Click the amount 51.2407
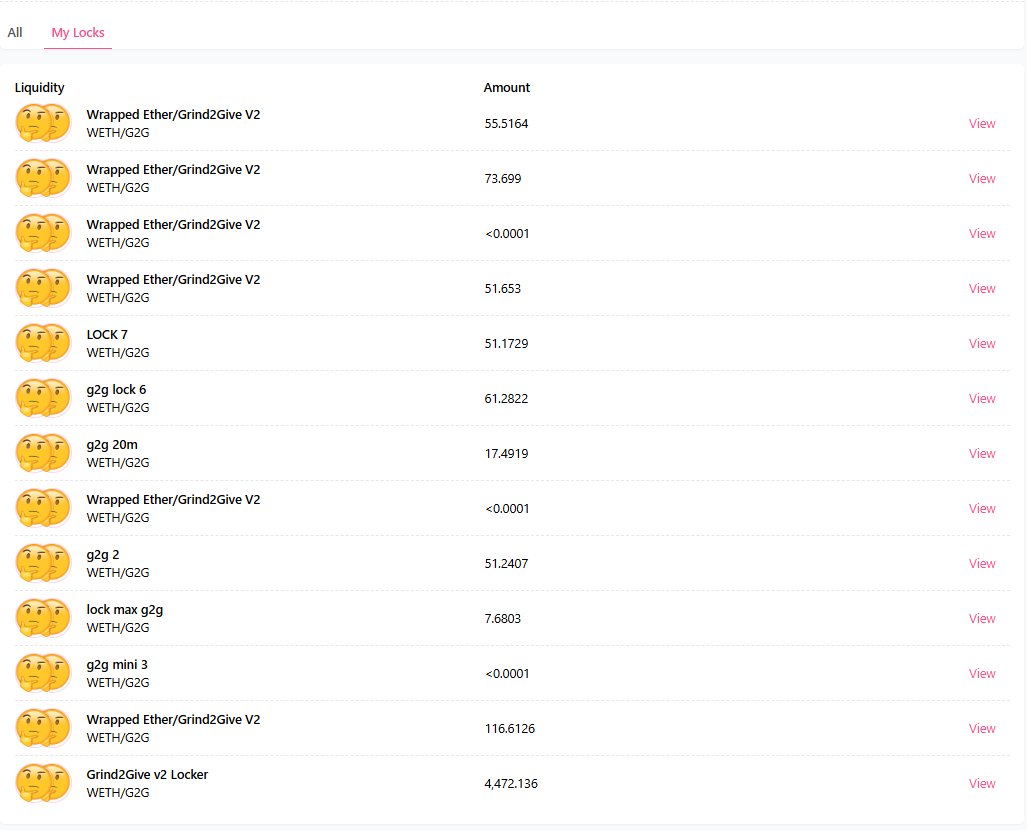Image resolution: width=1027 pixels, height=831 pixels. tap(506, 563)
